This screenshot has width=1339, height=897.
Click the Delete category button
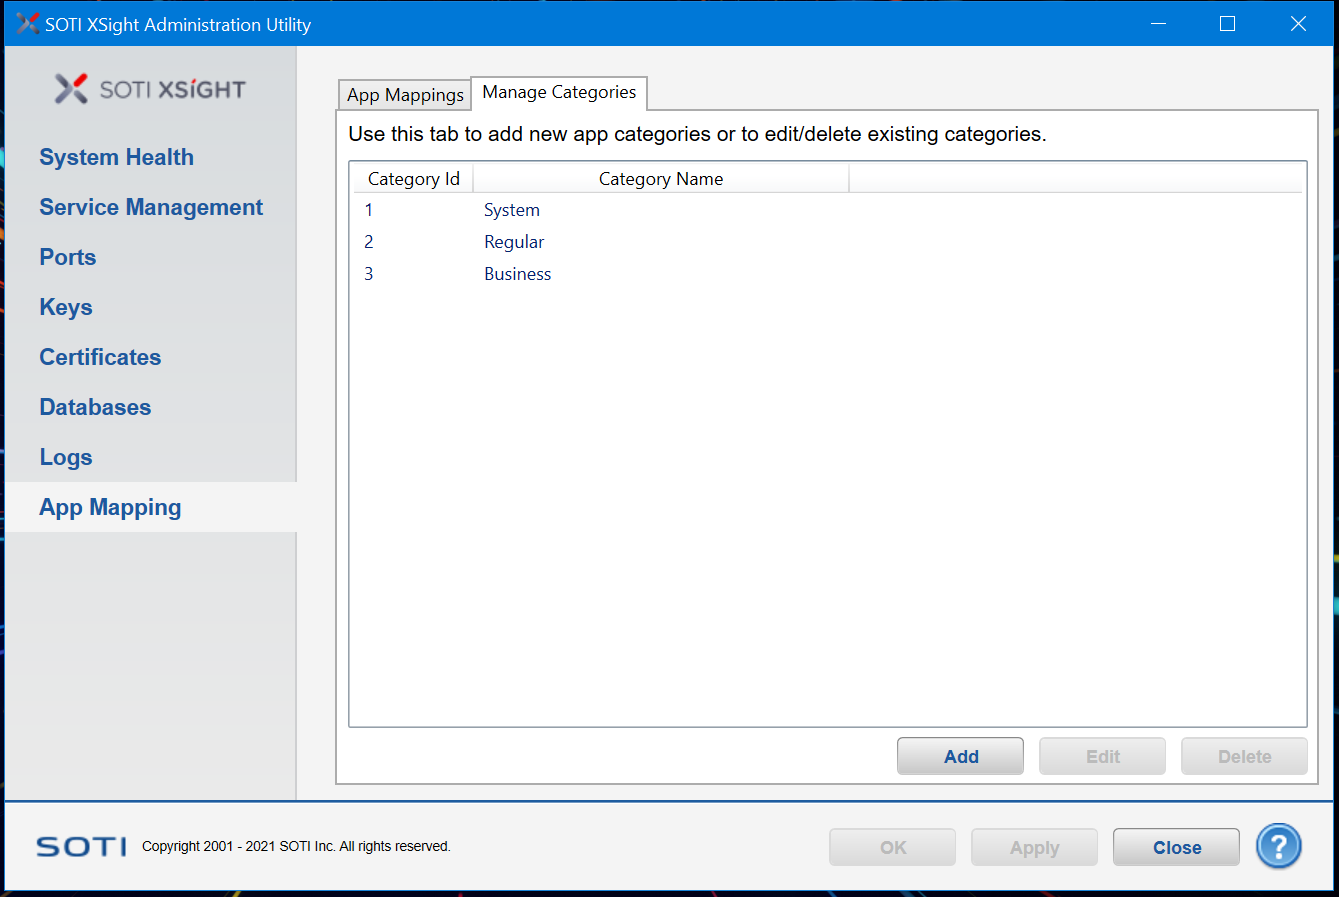tap(1244, 756)
